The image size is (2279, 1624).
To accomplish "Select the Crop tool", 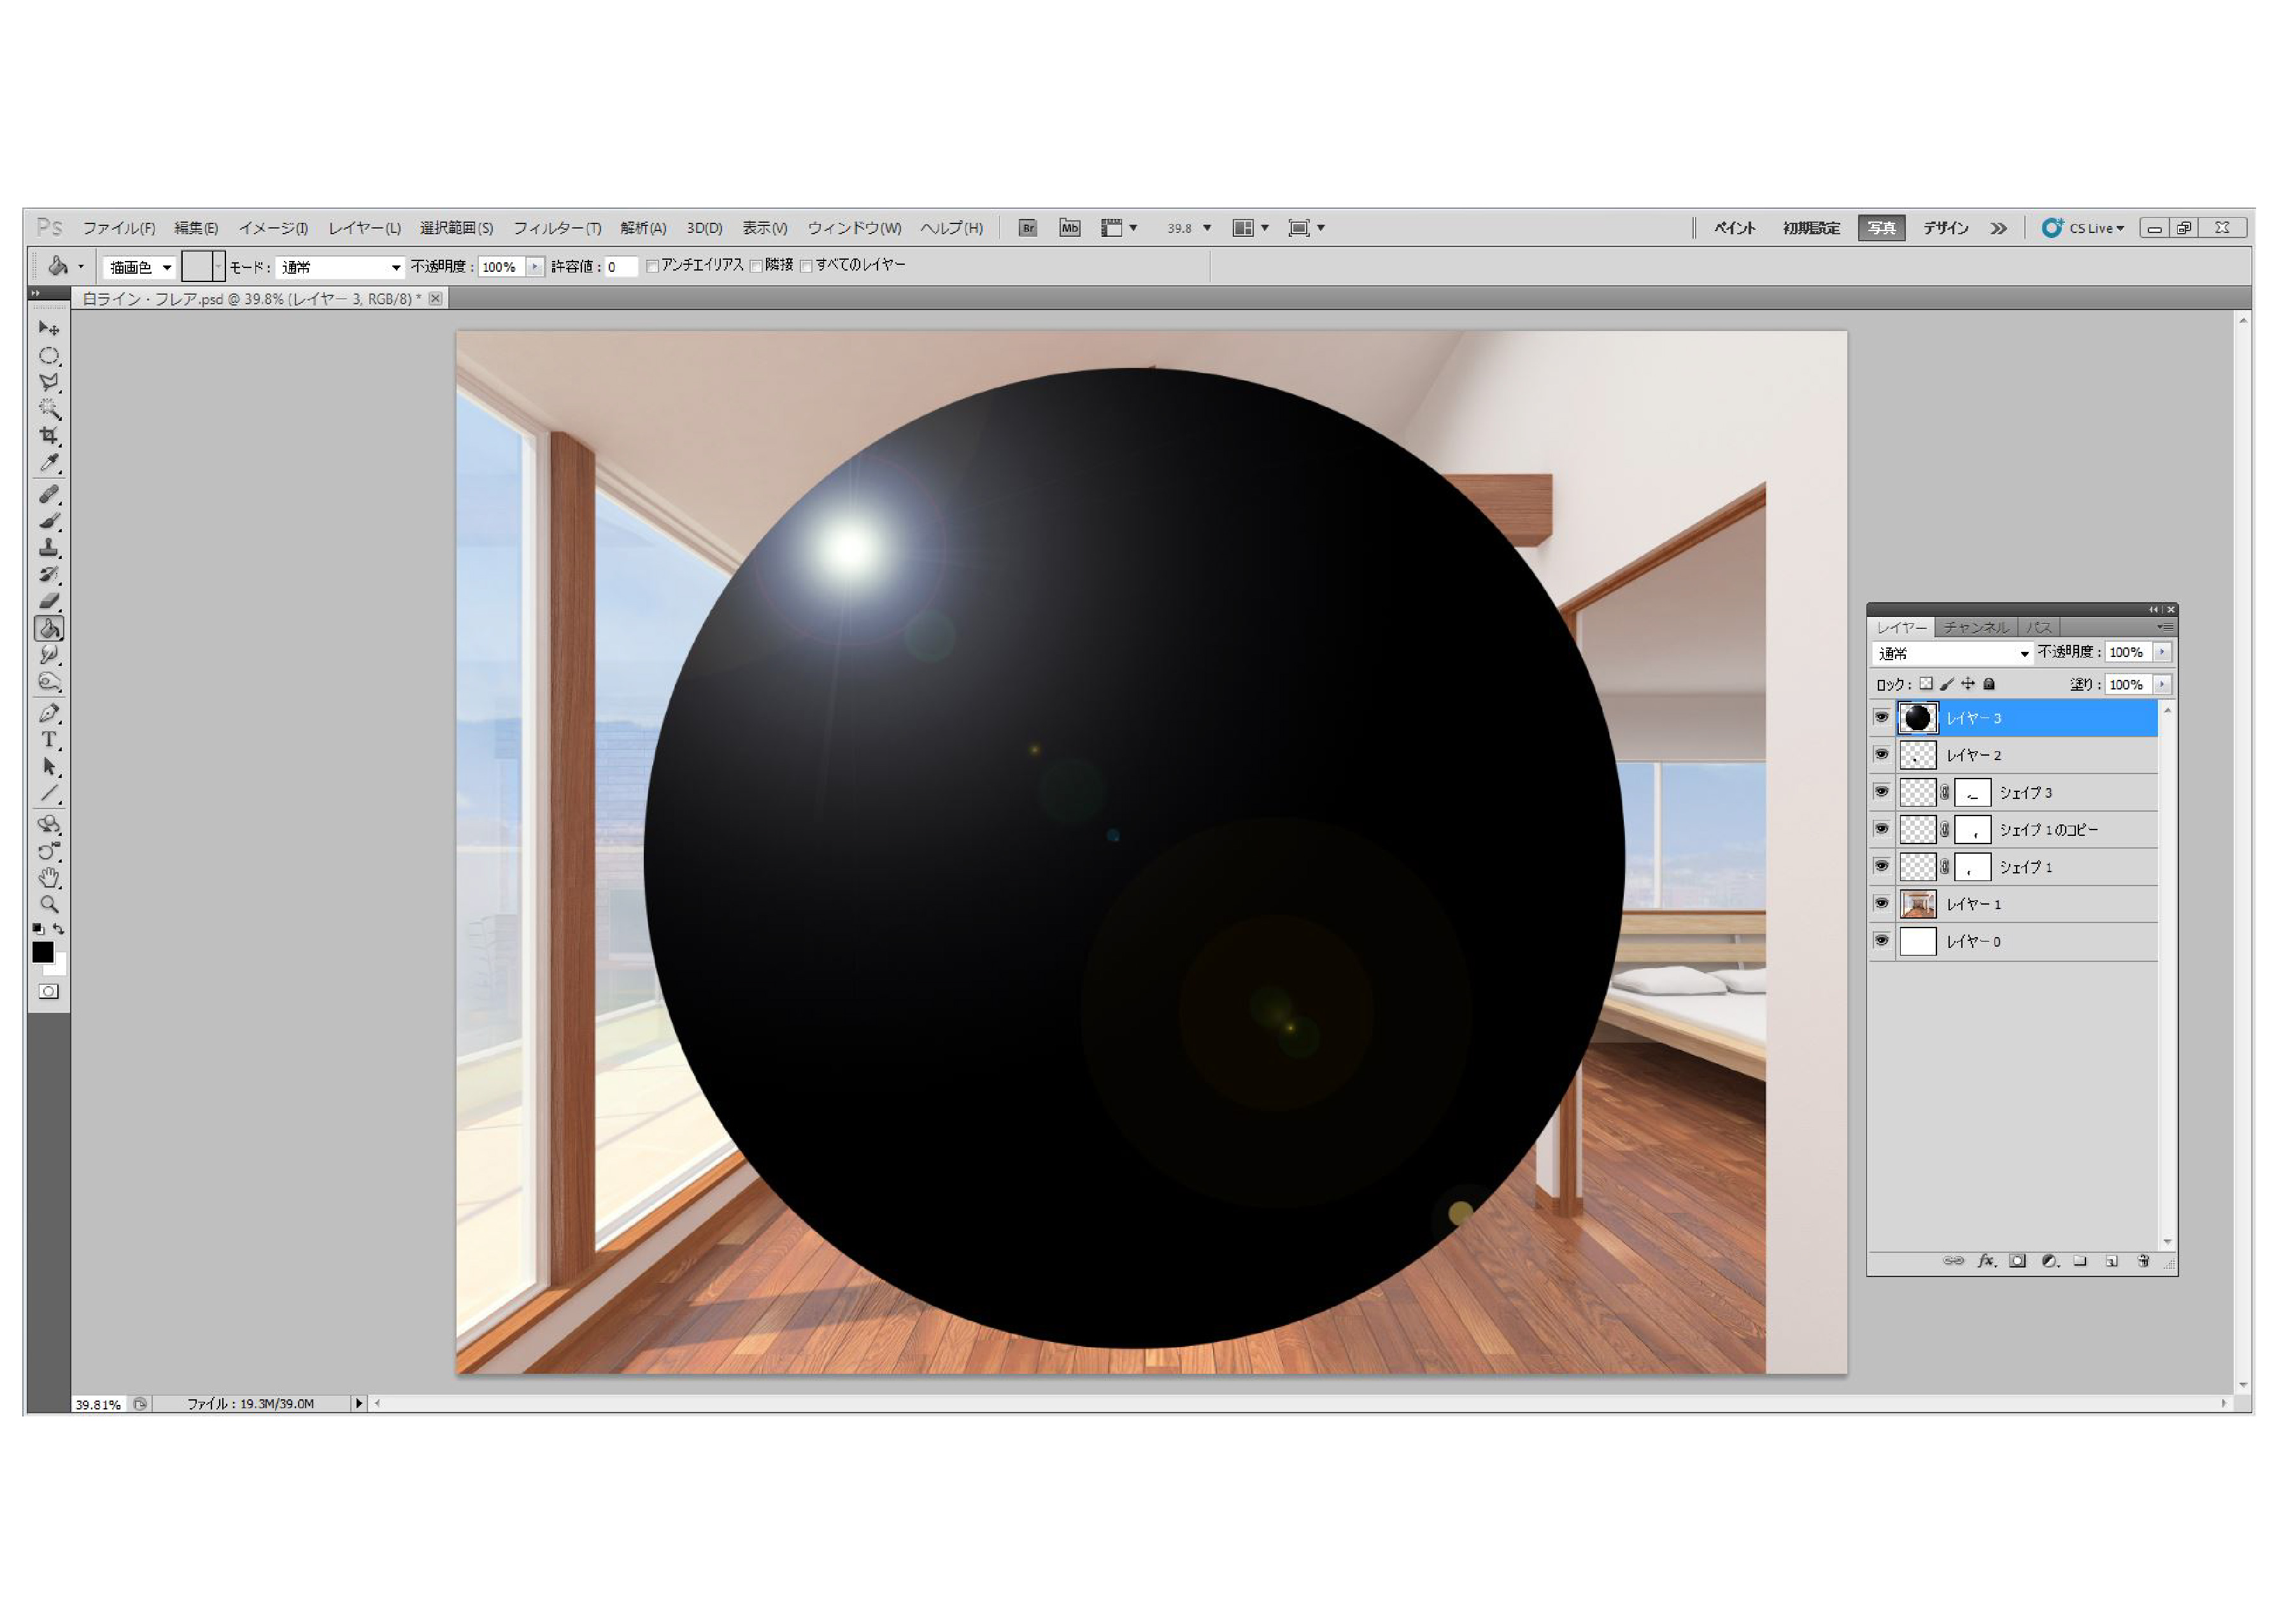I will point(48,436).
